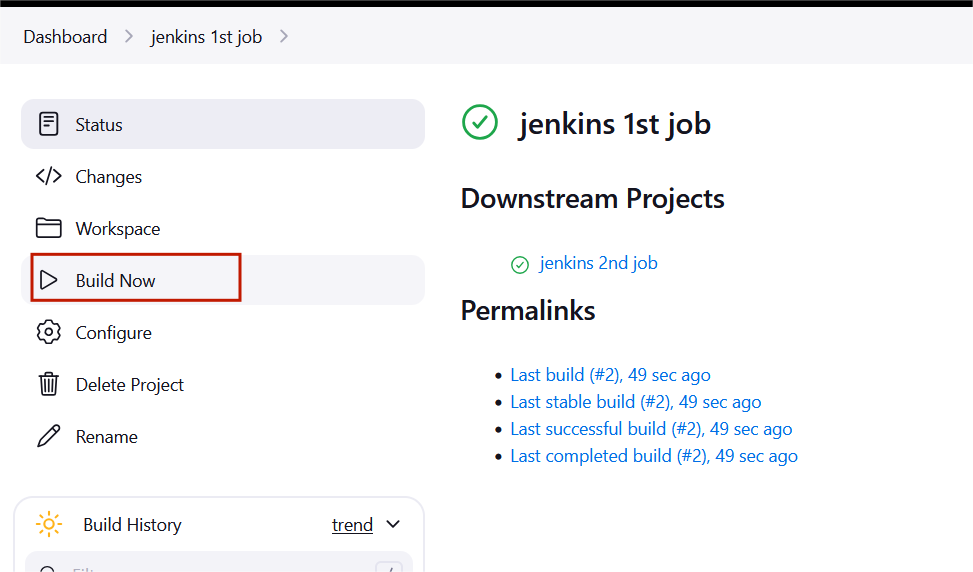Click the Delete Project trash icon
This screenshot has width=973, height=572.
48,385
